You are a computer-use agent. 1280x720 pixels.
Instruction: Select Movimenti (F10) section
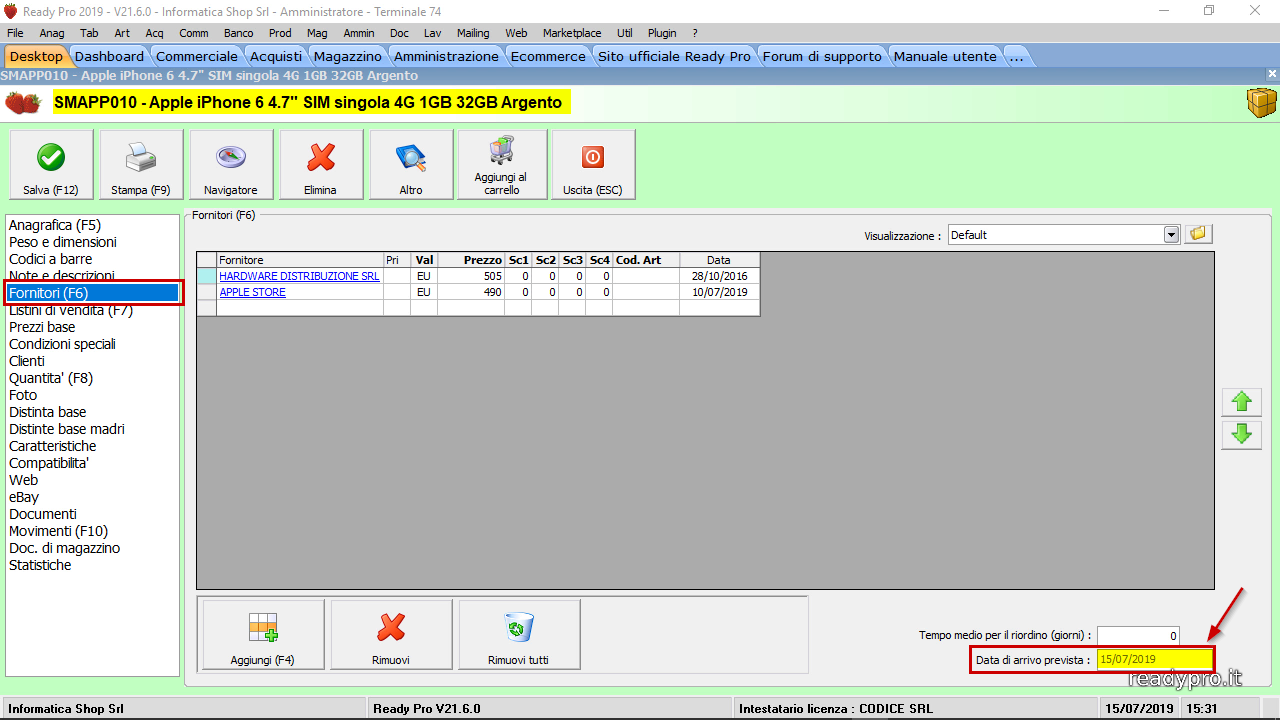click(58, 531)
